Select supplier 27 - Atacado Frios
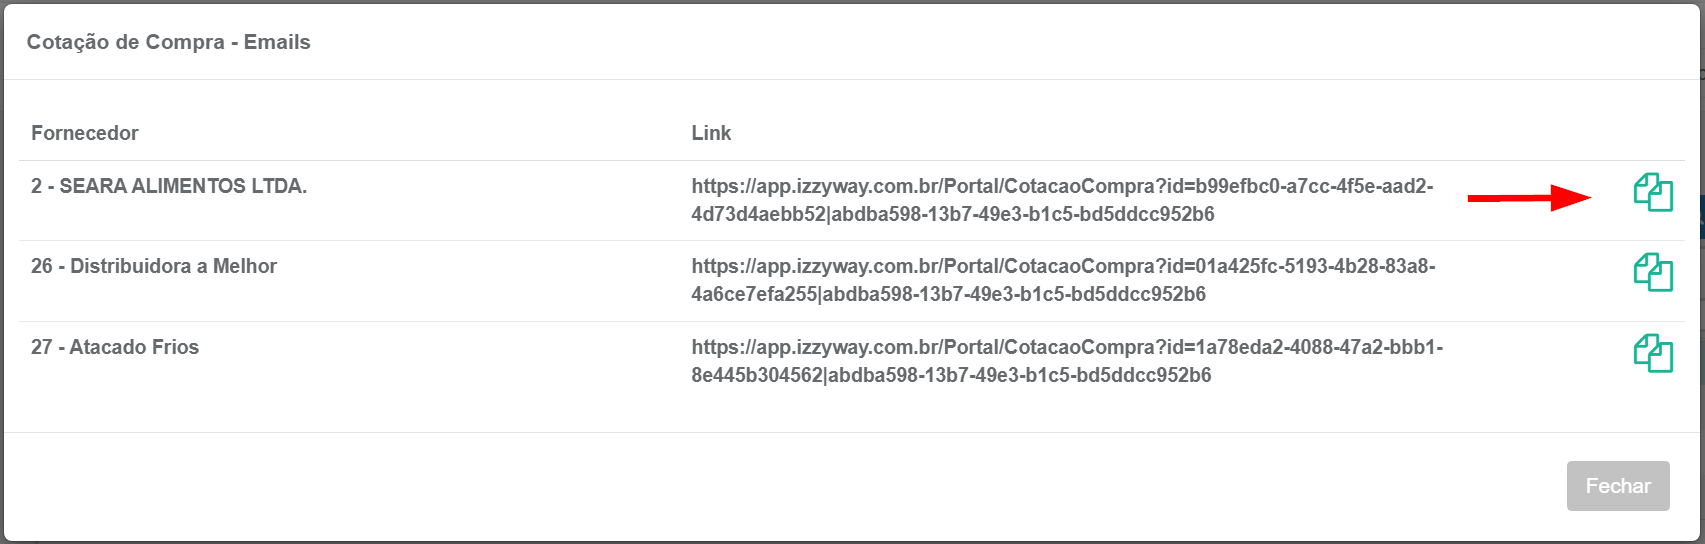 (115, 347)
